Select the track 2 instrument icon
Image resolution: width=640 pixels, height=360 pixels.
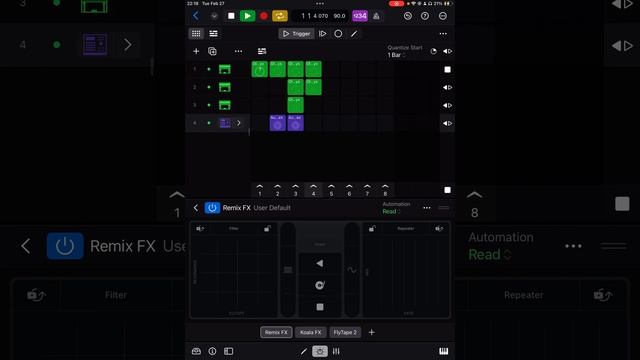tap(224, 87)
